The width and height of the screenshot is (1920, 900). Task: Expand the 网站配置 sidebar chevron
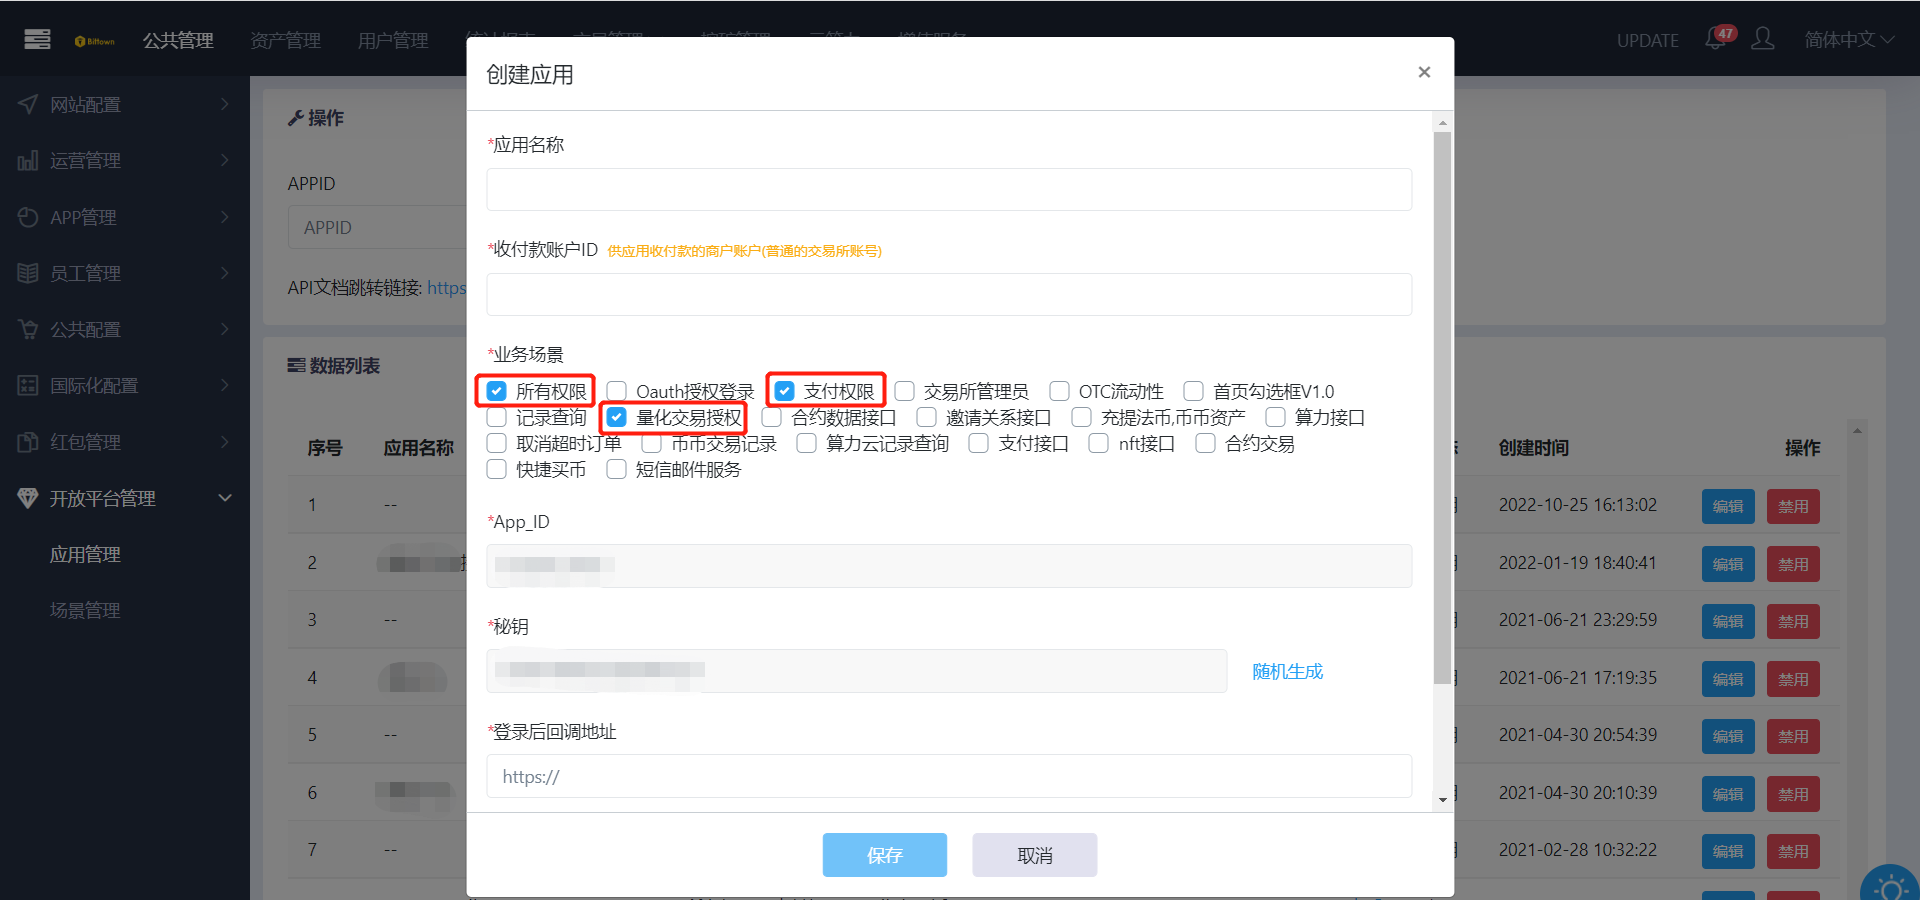(224, 104)
